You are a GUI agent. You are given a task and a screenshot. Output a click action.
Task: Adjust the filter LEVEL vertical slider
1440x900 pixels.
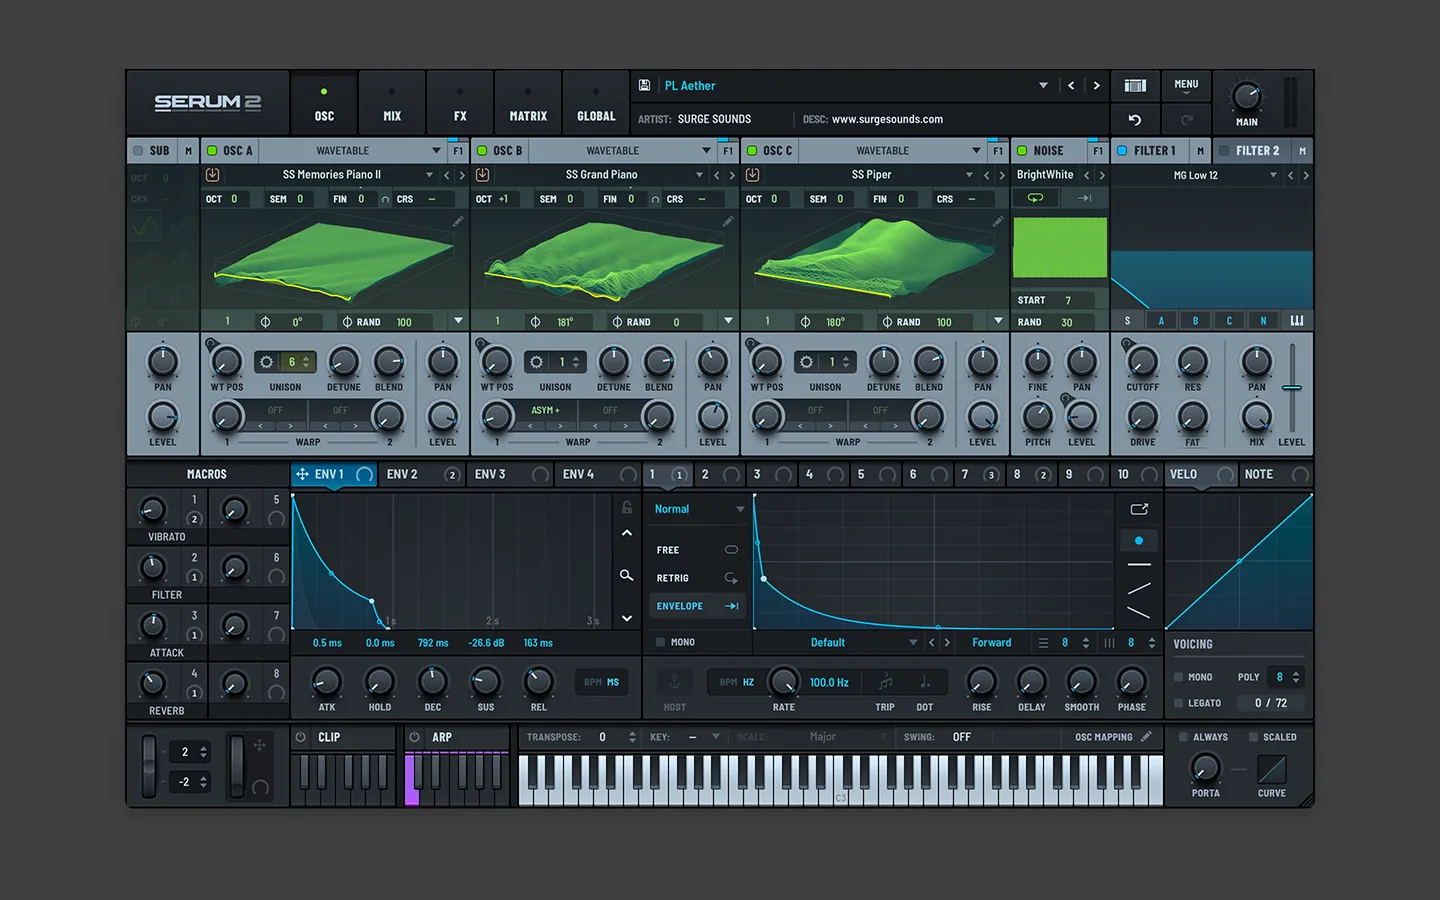click(1292, 387)
